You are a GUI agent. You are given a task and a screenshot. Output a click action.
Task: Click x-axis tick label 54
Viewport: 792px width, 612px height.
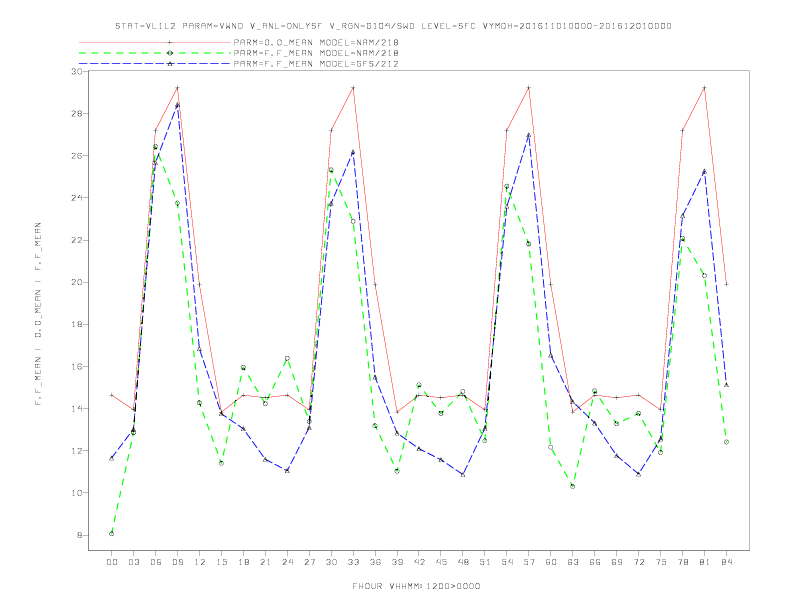(x=507, y=562)
